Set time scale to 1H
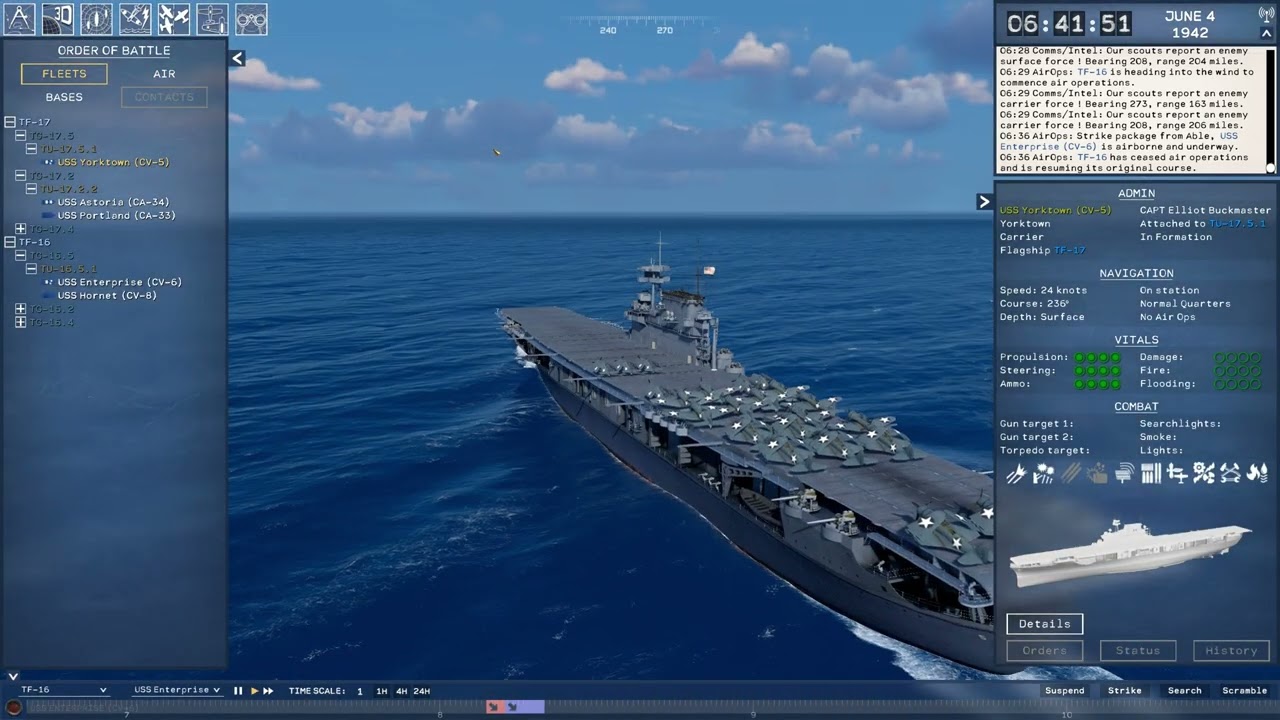Screen dimensions: 1280x720 382,691
